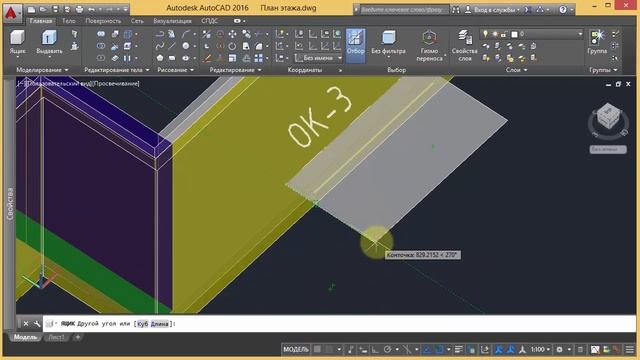Toggle grid display in the status bar
Viewport: 640px width, 360px height.
(x=317, y=349)
